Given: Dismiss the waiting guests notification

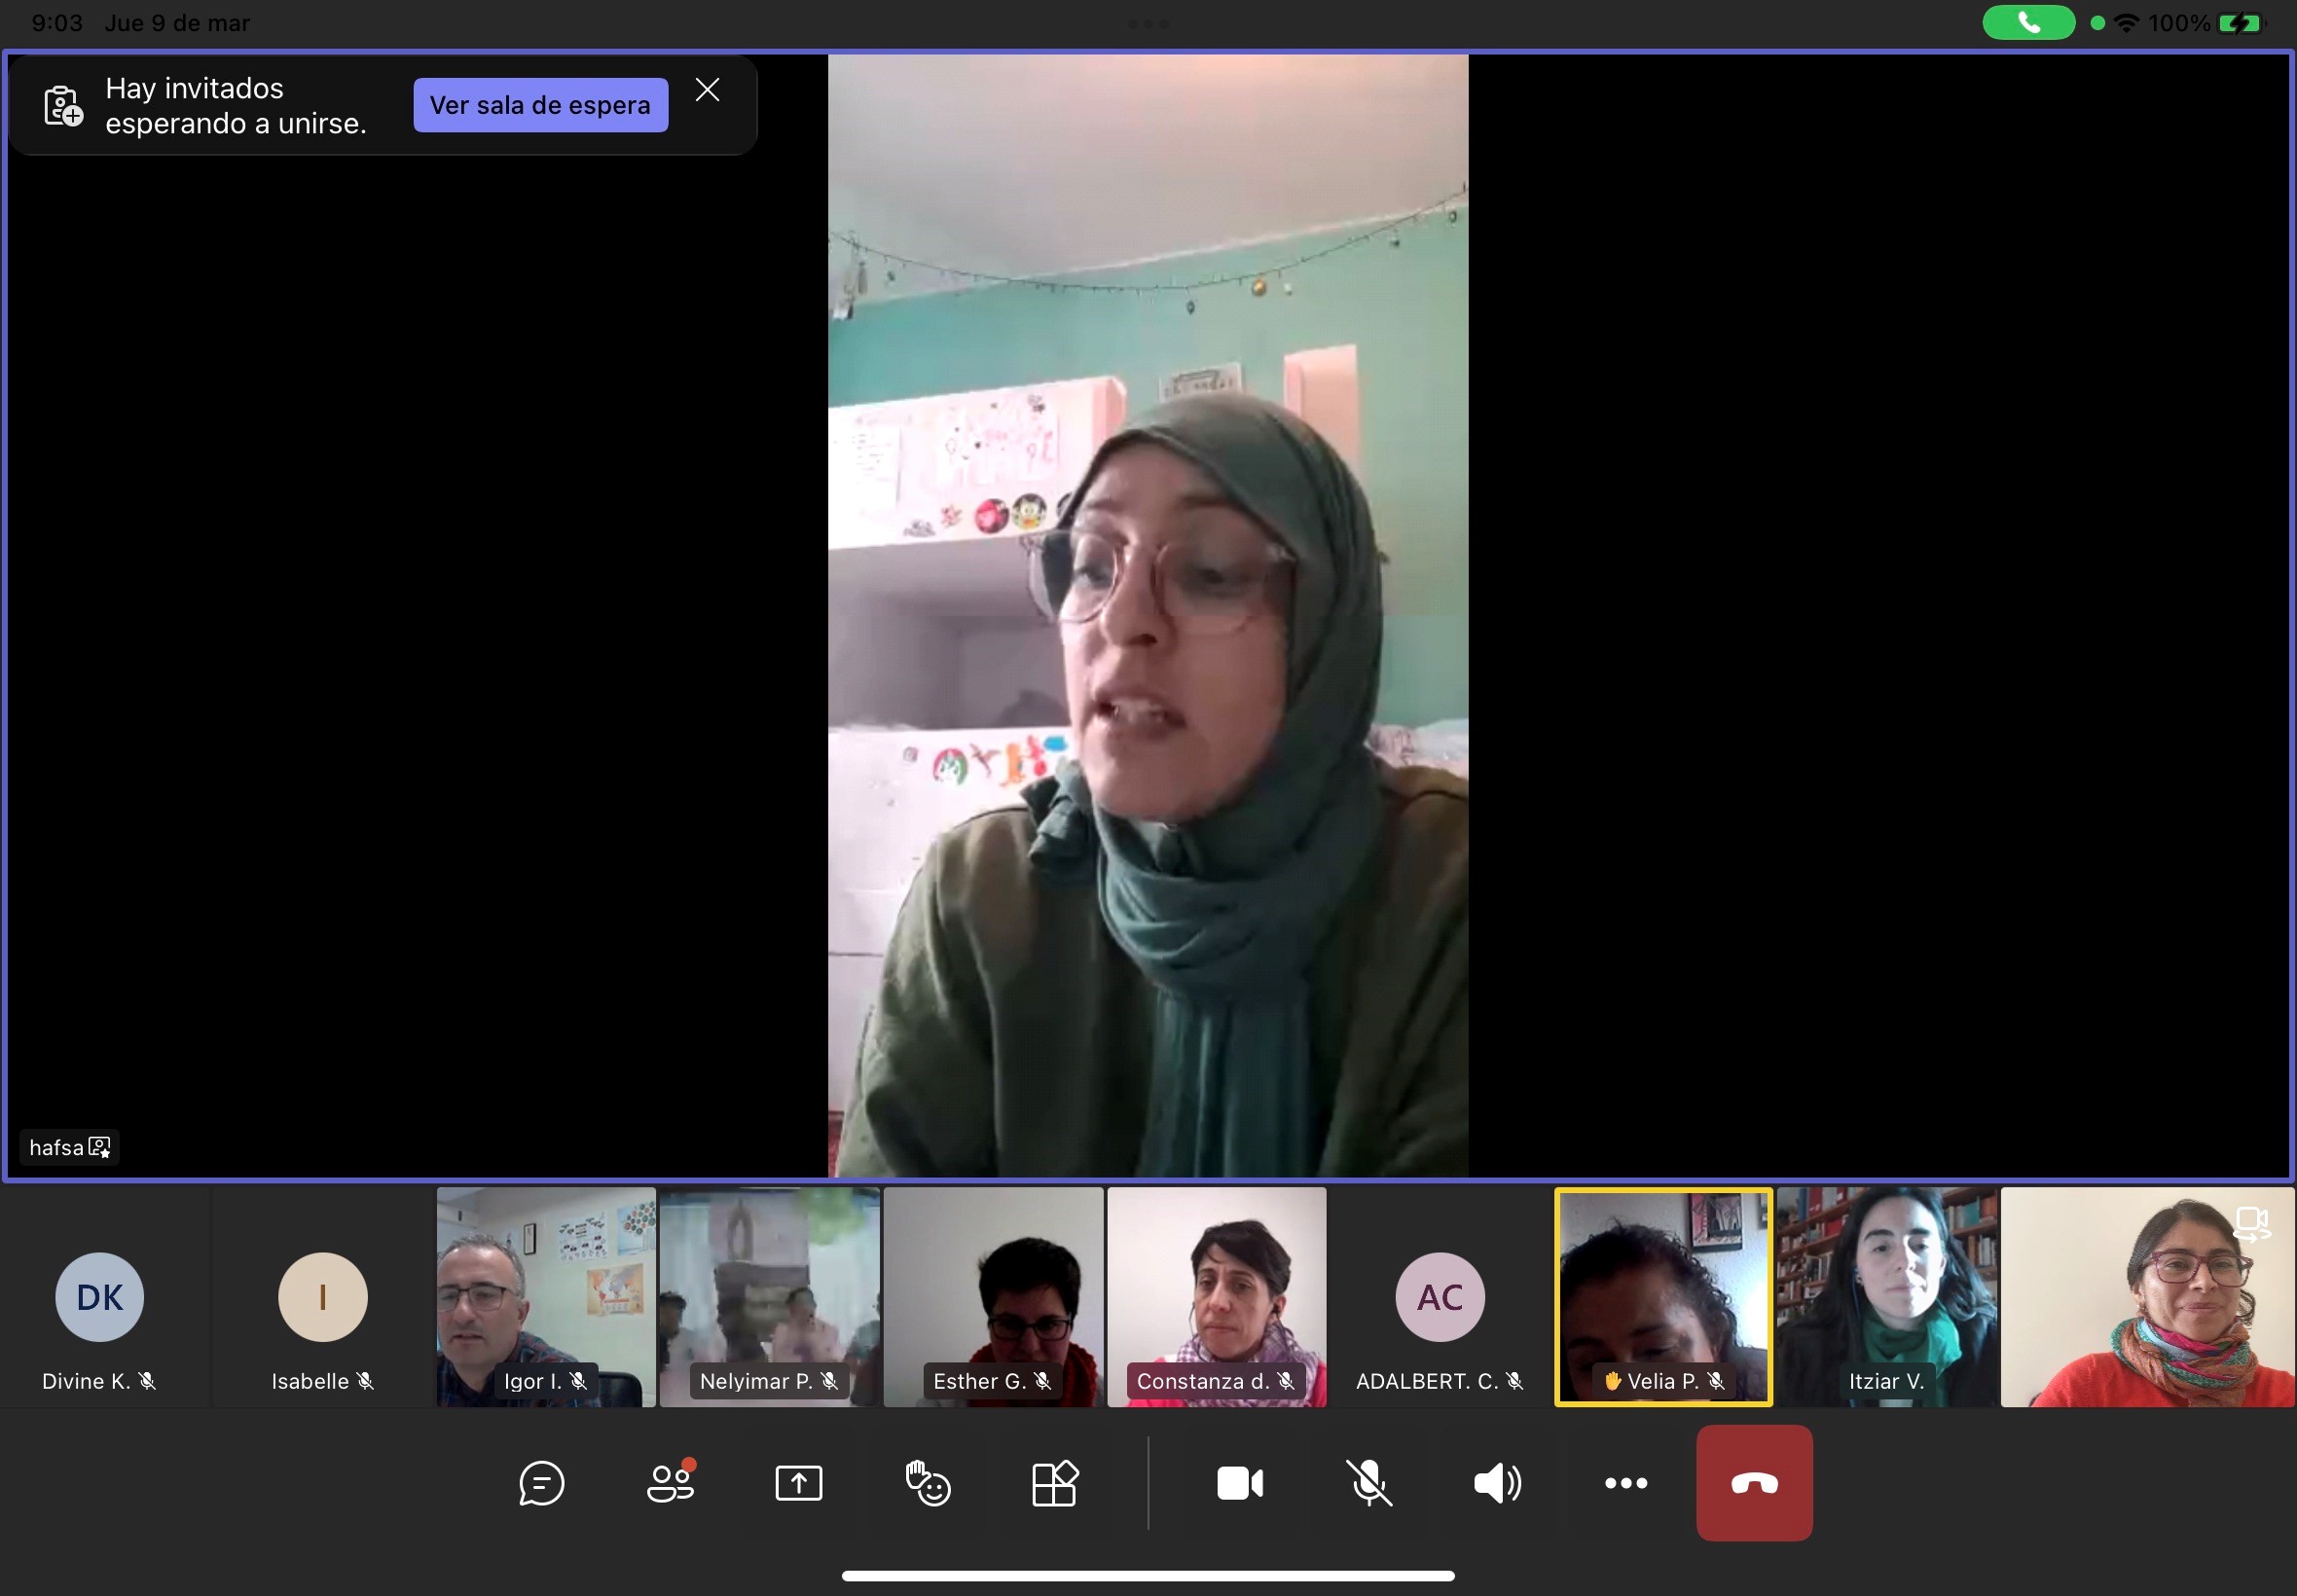Looking at the screenshot, I should pyautogui.click(x=707, y=90).
